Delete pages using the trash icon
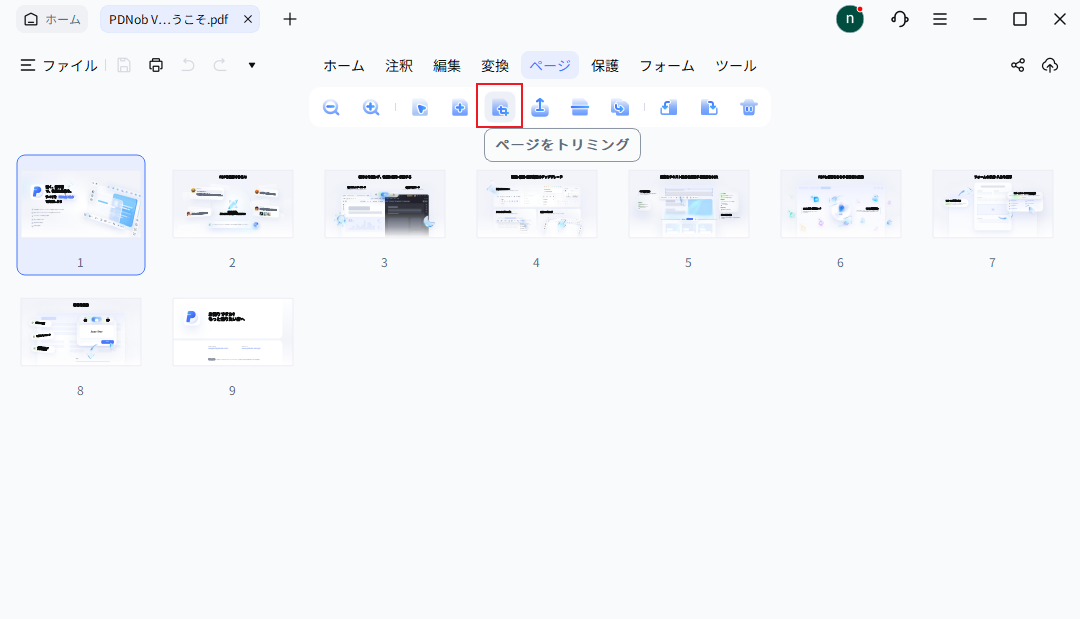1080x619 pixels. [748, 107]
